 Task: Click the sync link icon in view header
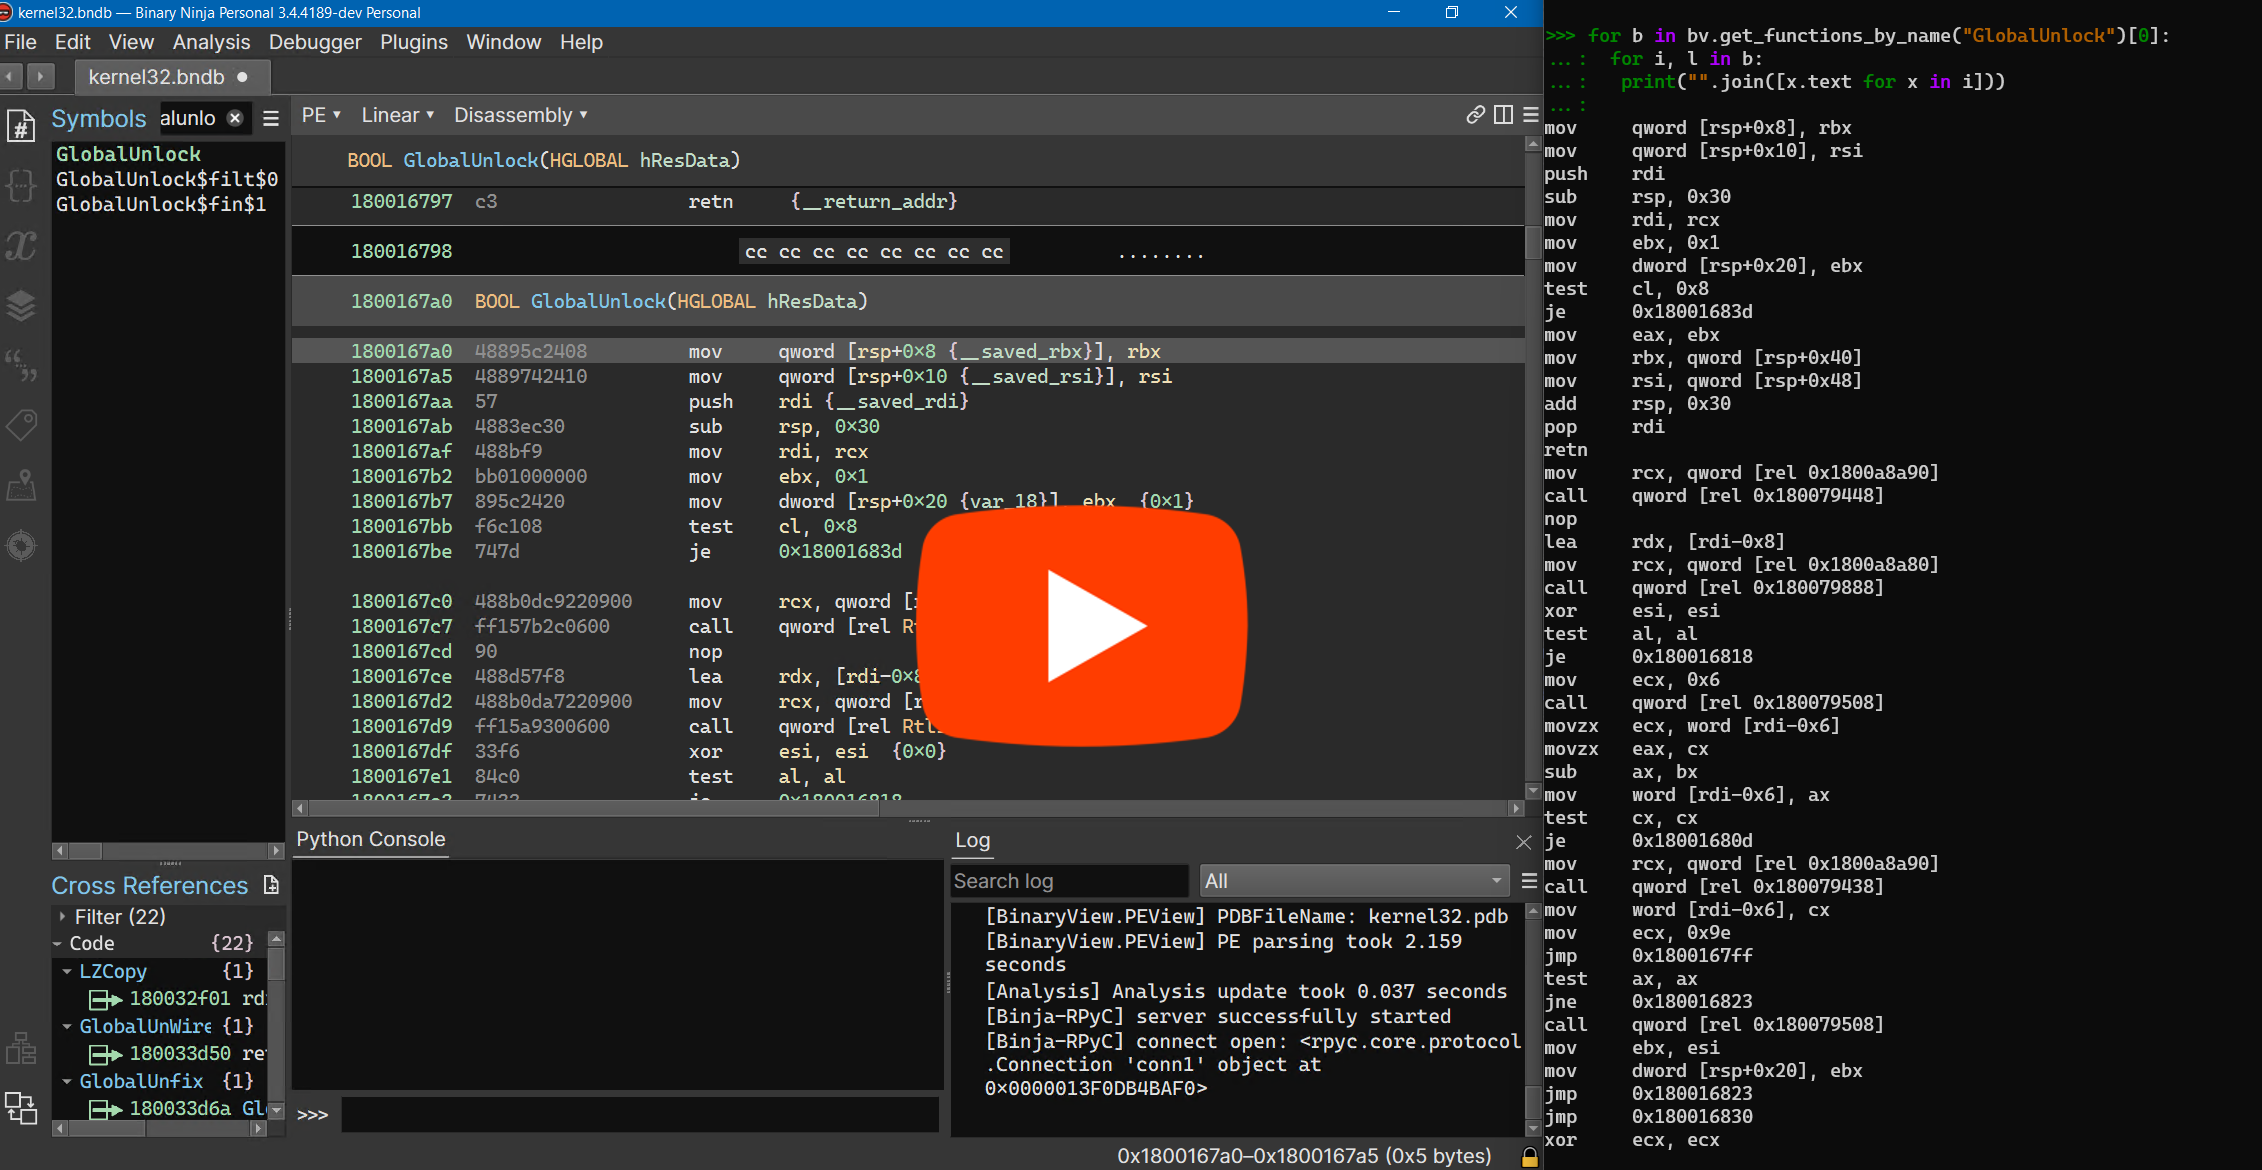1475,115
